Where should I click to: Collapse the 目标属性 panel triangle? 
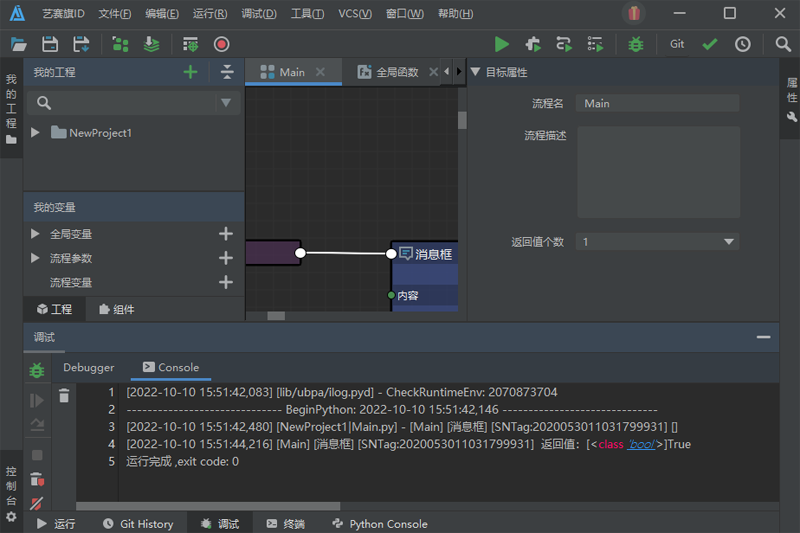pyautogui.click(x=476, y=72)
